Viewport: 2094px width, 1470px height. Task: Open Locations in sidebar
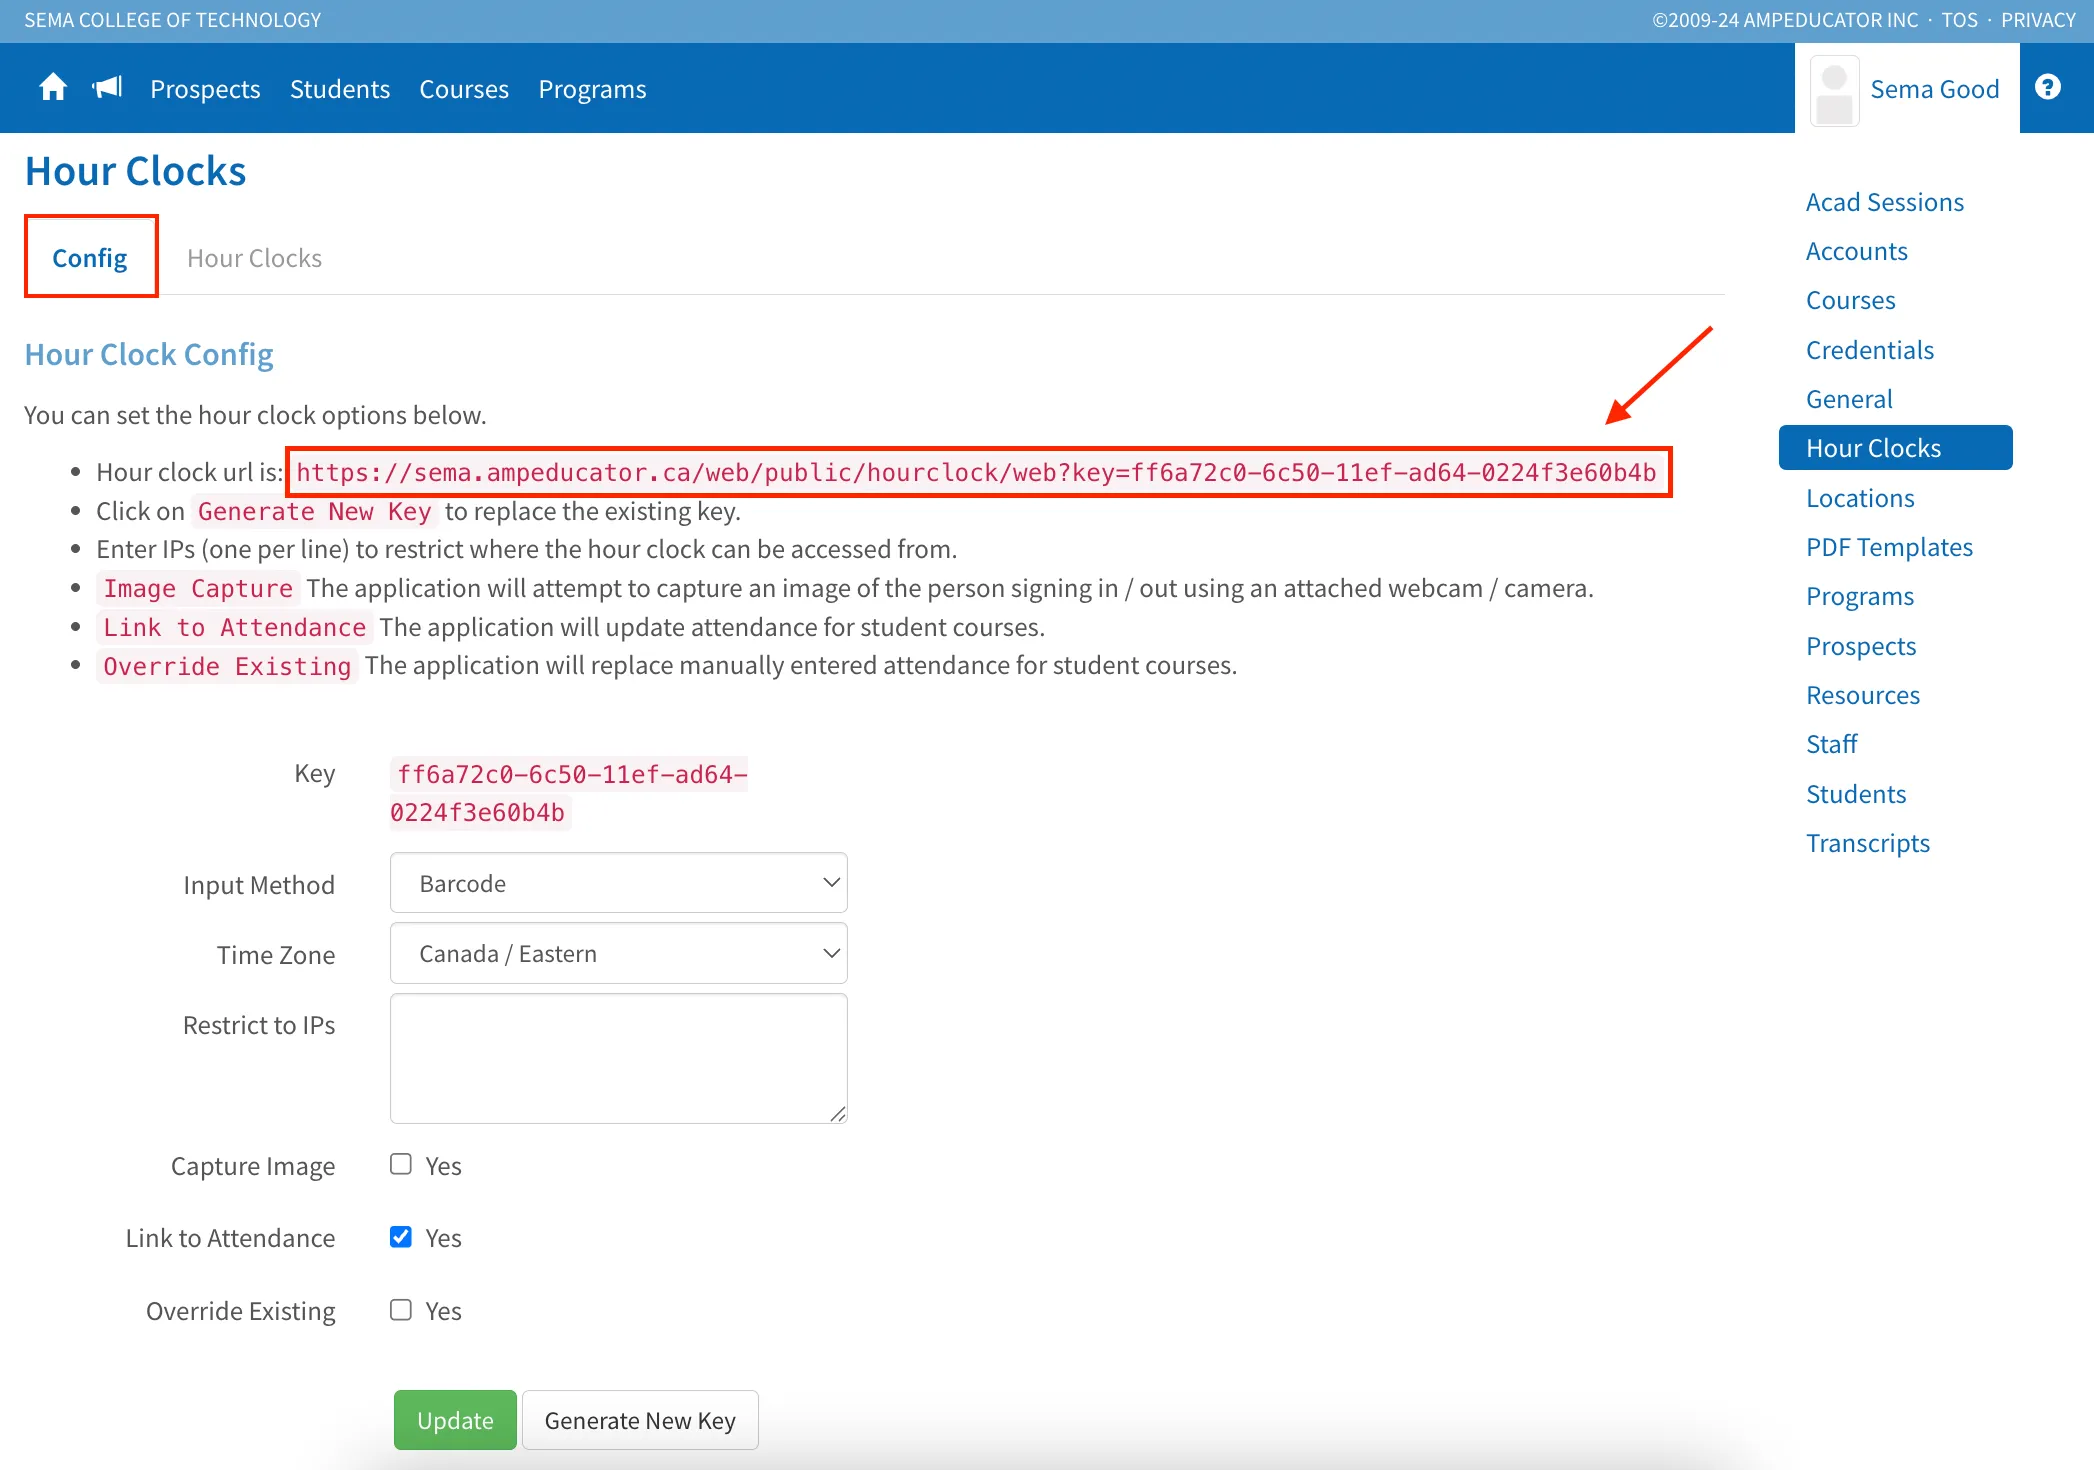(x=1860, y=498)
